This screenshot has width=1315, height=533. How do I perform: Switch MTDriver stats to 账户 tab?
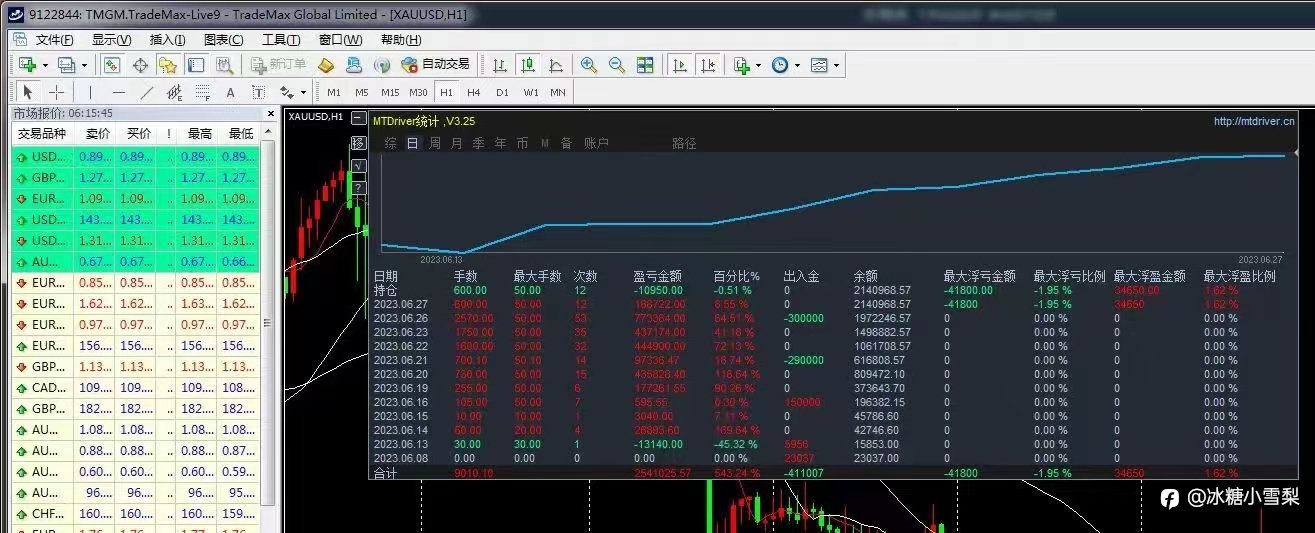[597, 143]
